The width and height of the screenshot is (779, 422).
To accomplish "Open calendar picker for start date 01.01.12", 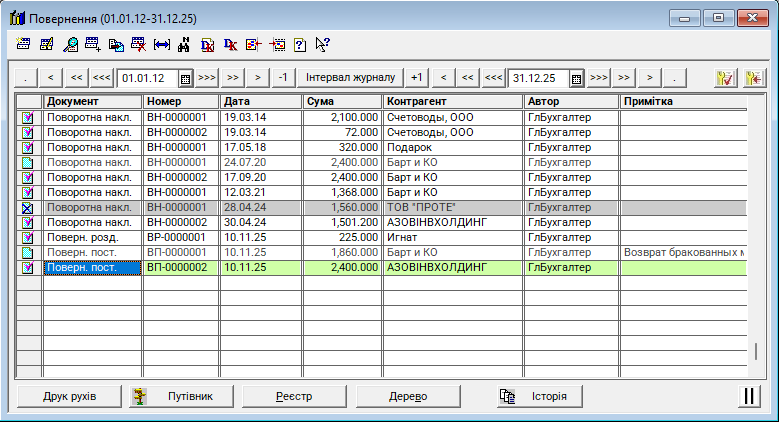I will tap(185, 78).
